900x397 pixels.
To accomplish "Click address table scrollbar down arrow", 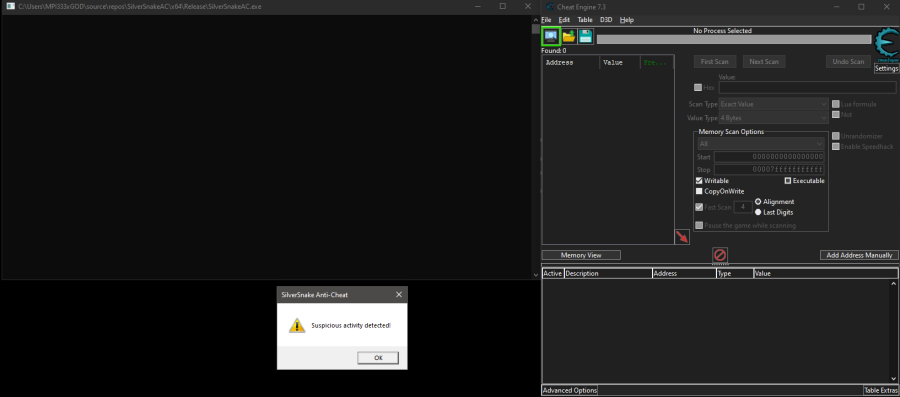I will coord(894,379).
